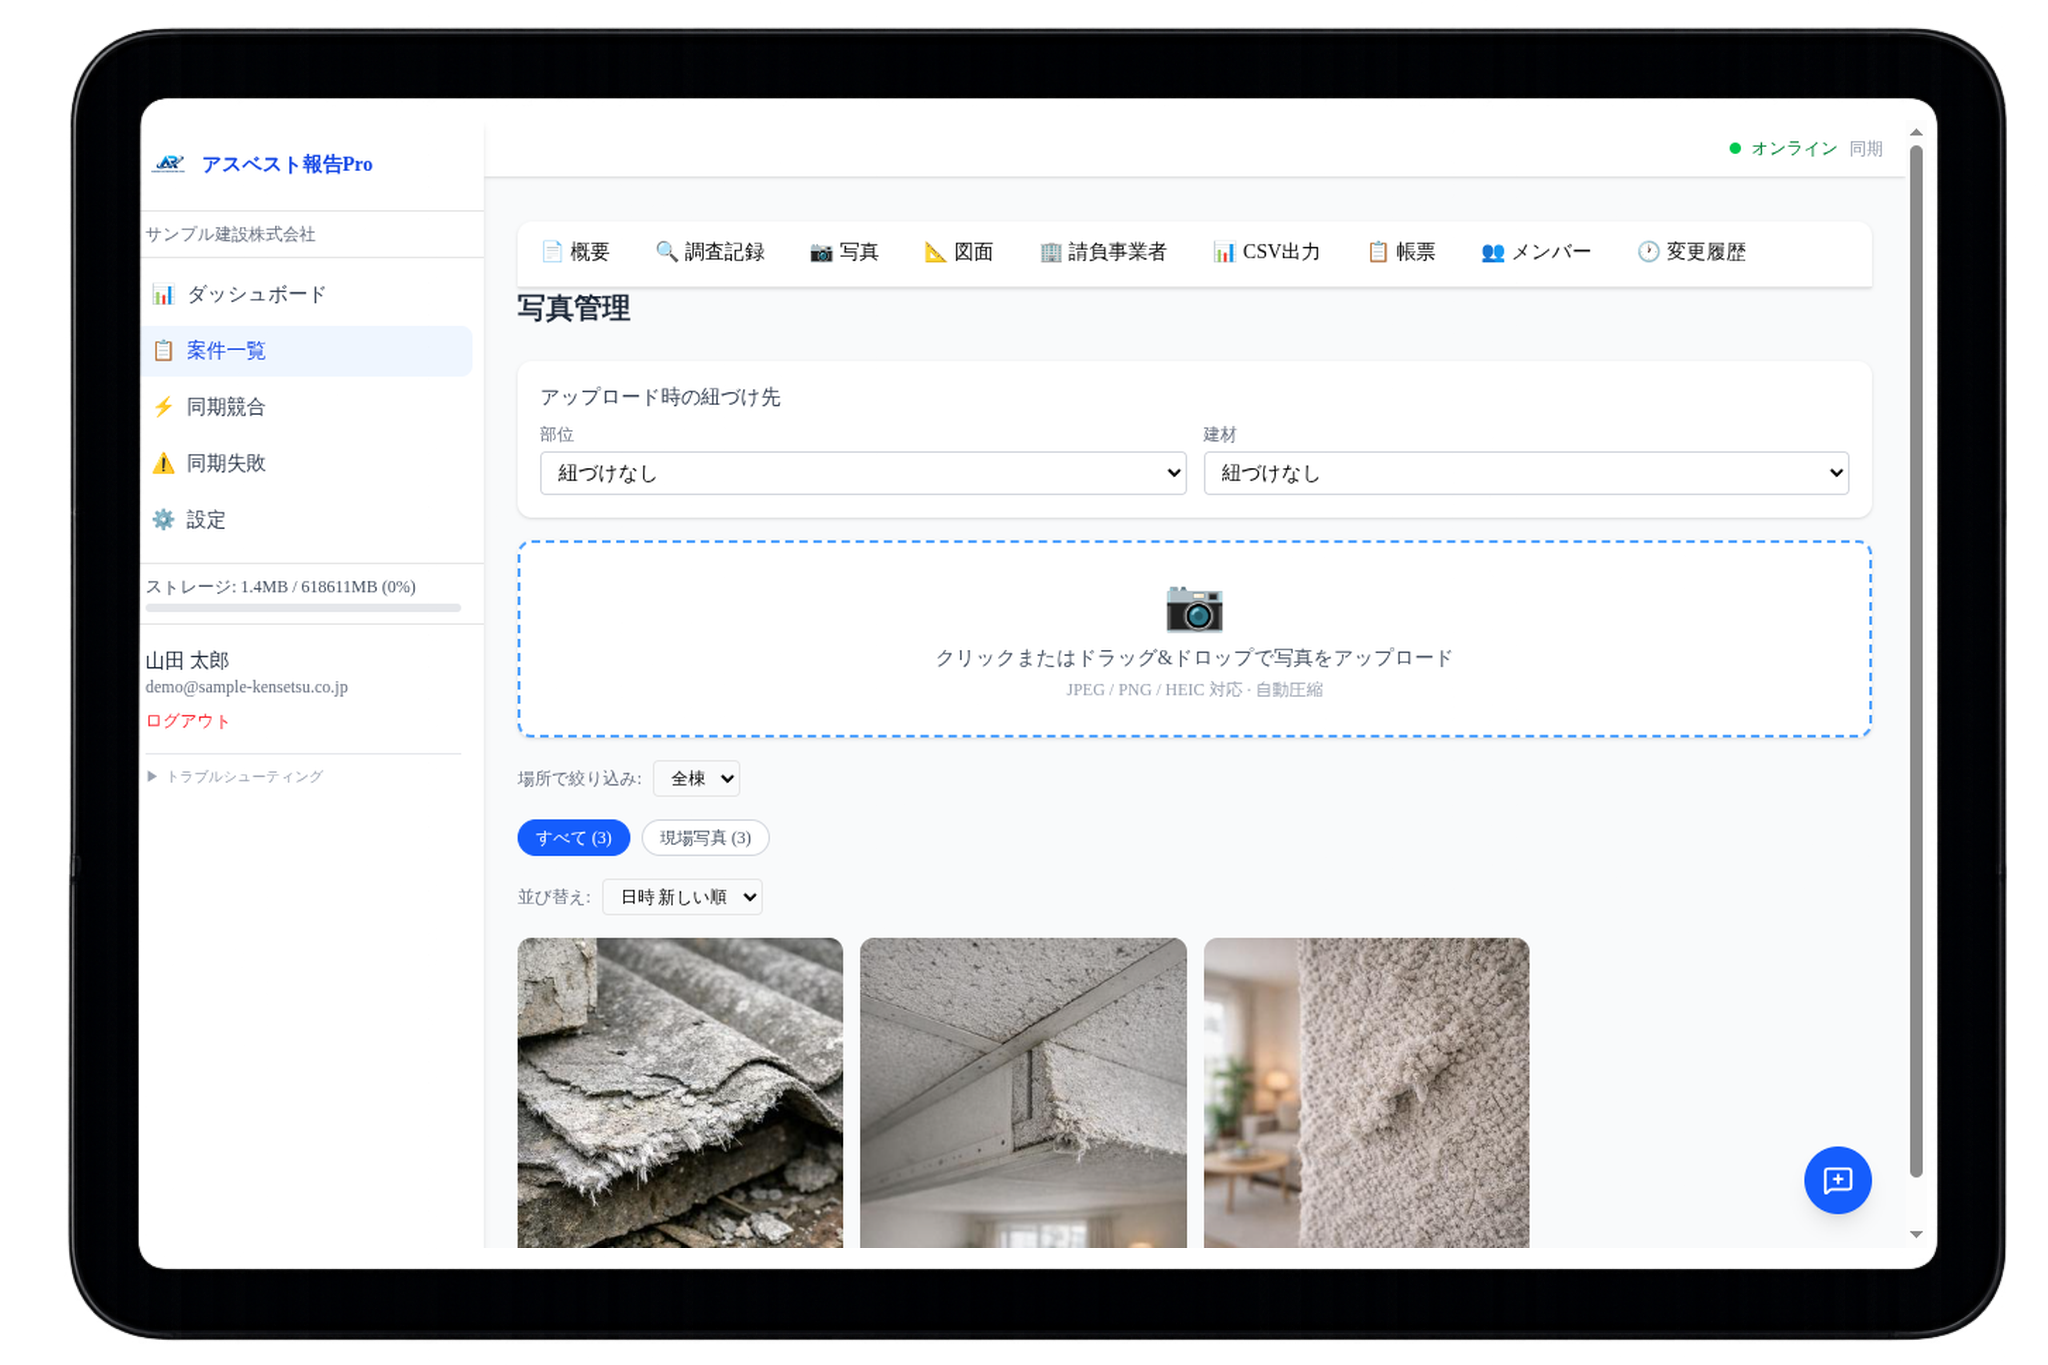Open ダッシュボード from the sidebar icon
The height and width of the screenshot is (1365, 2048).
point(163,293)
